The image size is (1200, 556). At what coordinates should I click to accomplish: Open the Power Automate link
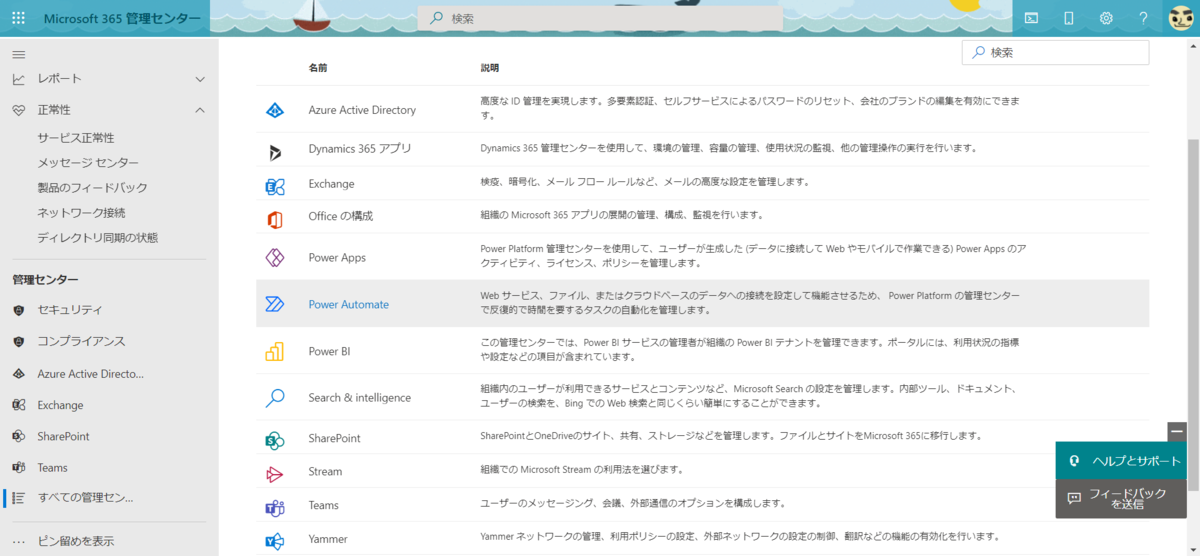point(348,305)
